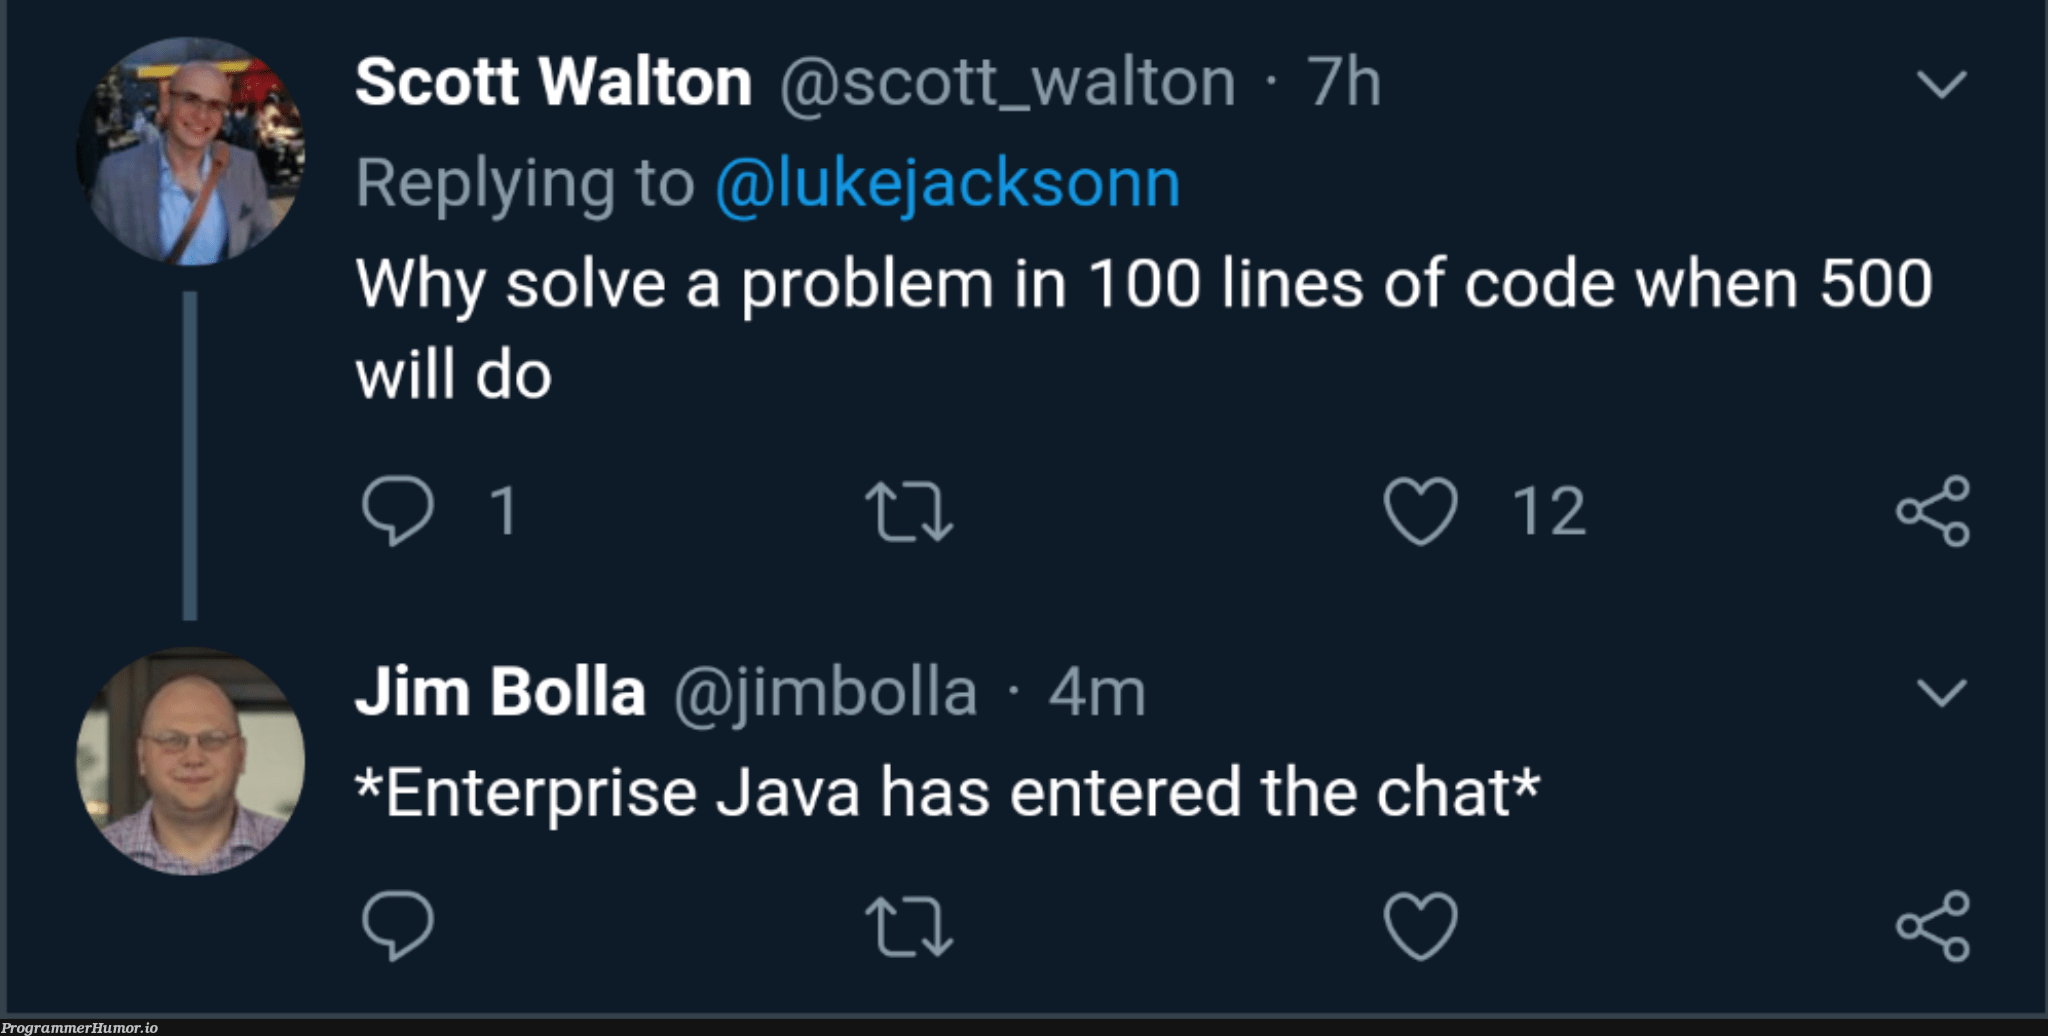Click the @jimbolla handle

click(x=825, y=692)
